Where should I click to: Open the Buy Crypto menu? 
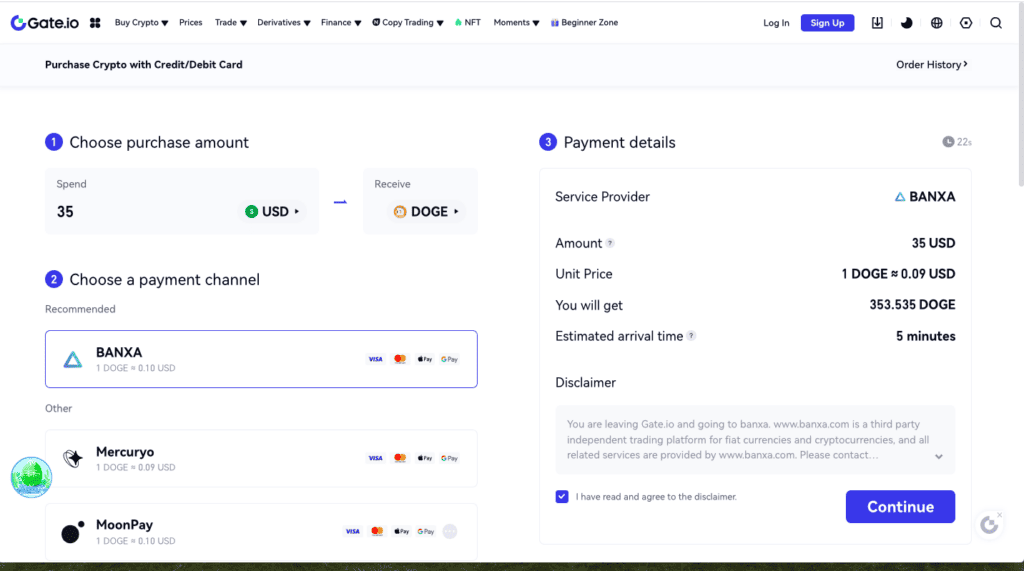click(142, 22)
